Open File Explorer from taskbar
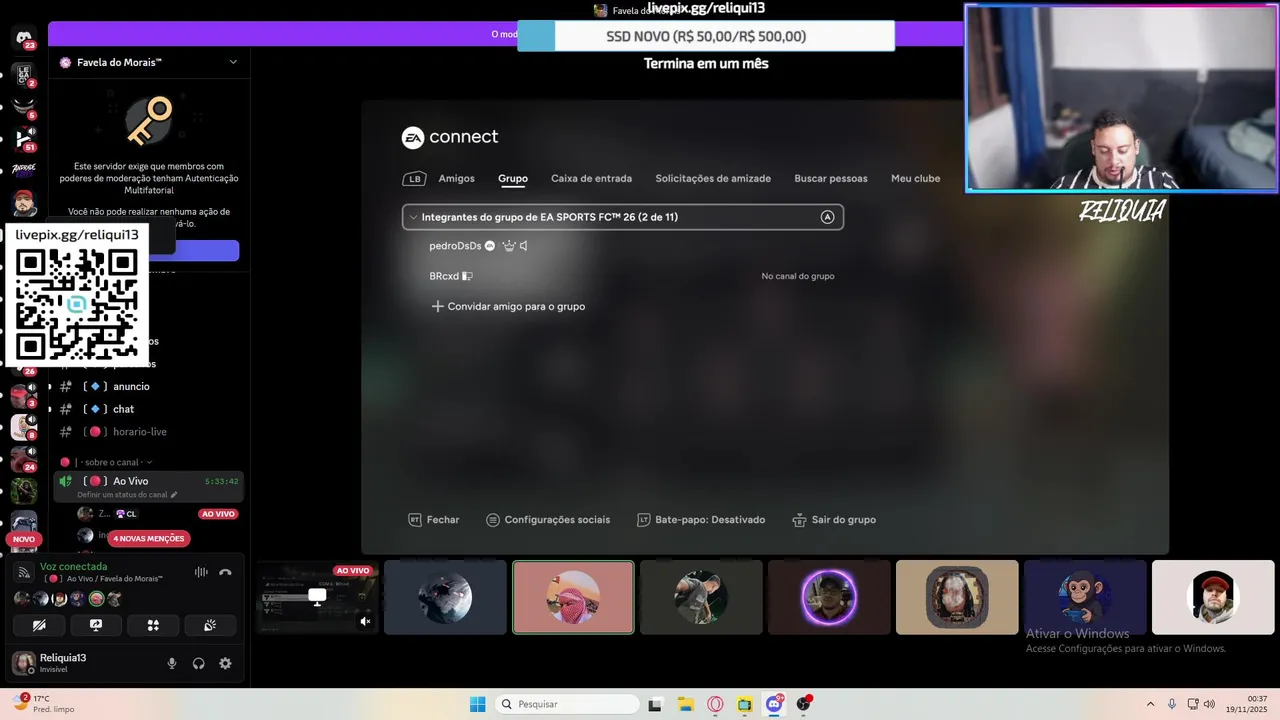Image resolution: width=1280 pixels, height=720 pixels. coord(685,704)
